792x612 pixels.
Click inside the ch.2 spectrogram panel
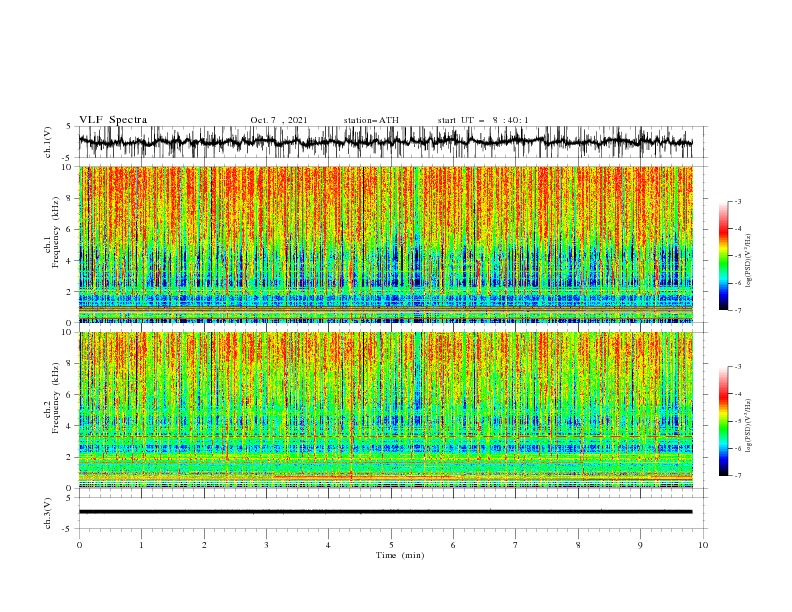(385, 410)
